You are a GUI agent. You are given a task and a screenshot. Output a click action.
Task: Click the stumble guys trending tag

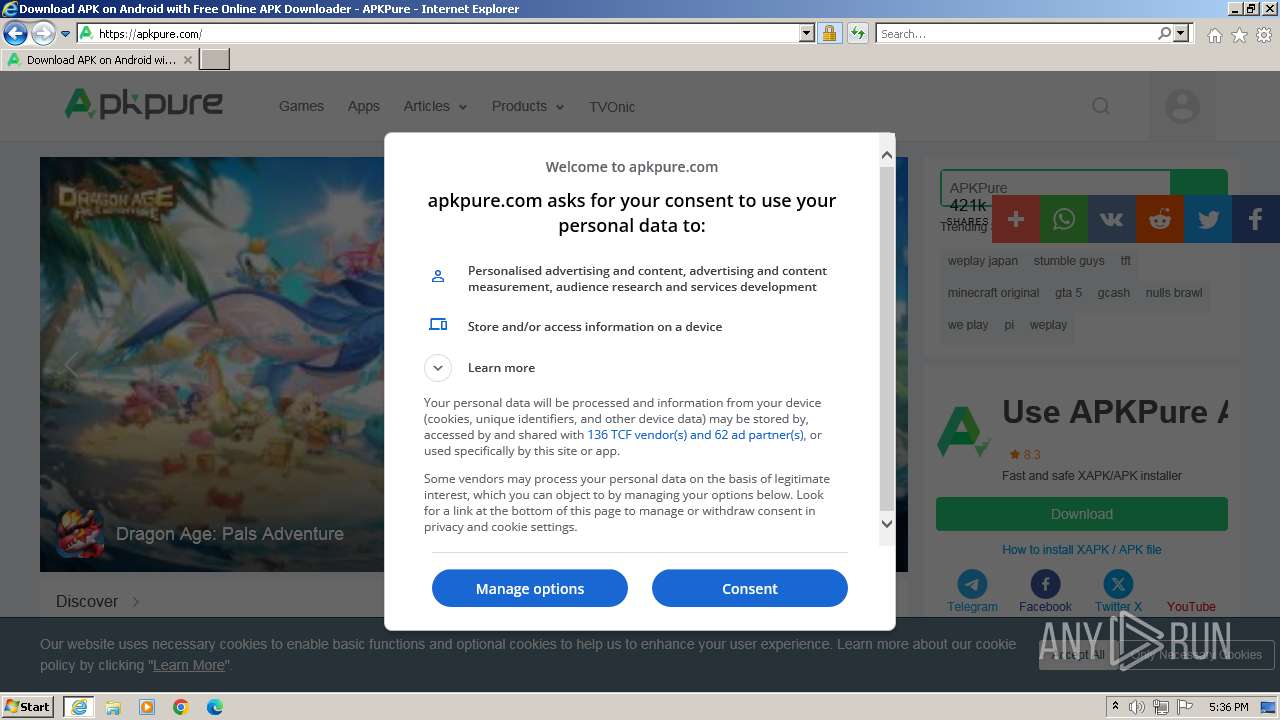point(1069,261)
